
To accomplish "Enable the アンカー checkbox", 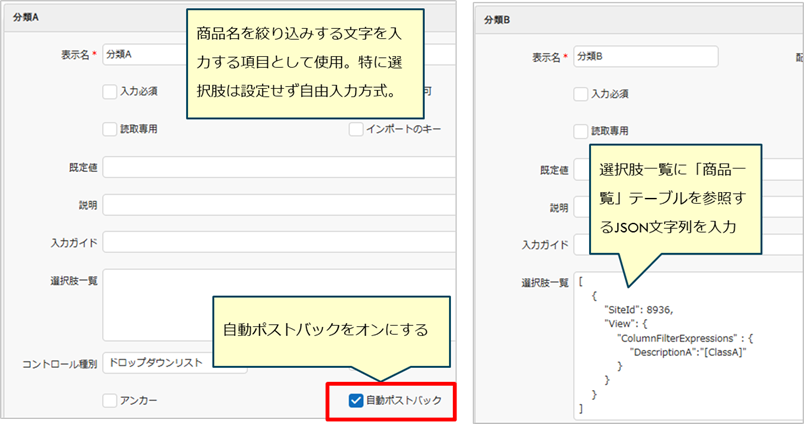I will coord(110,401).
